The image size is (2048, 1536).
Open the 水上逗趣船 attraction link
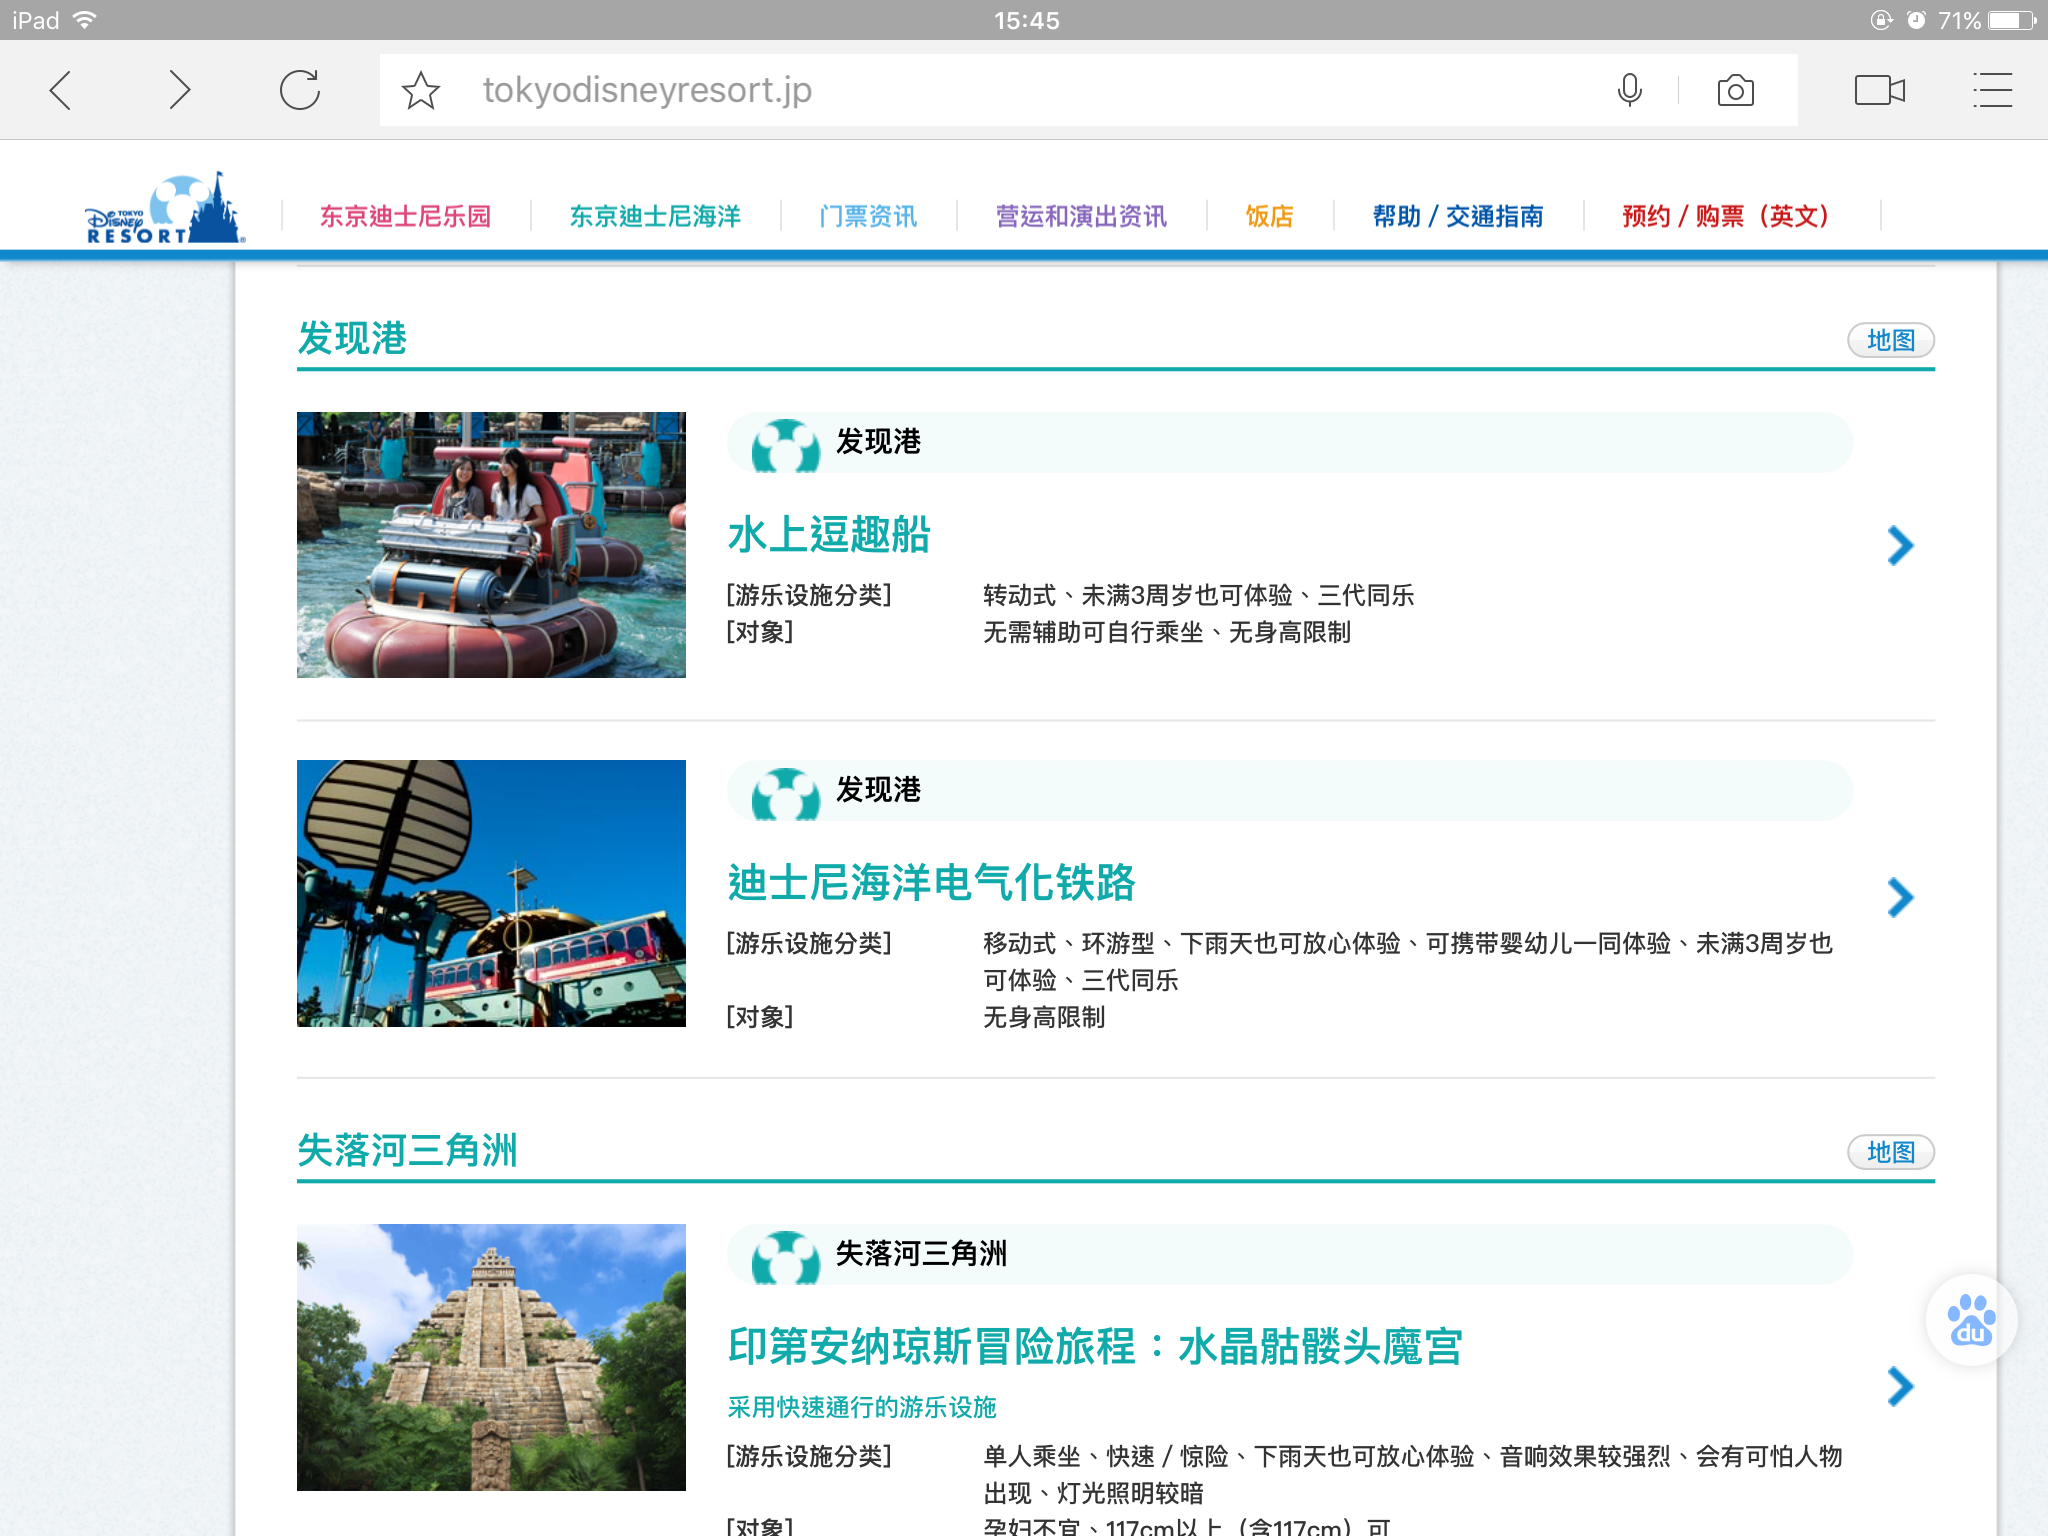(829, 535)
